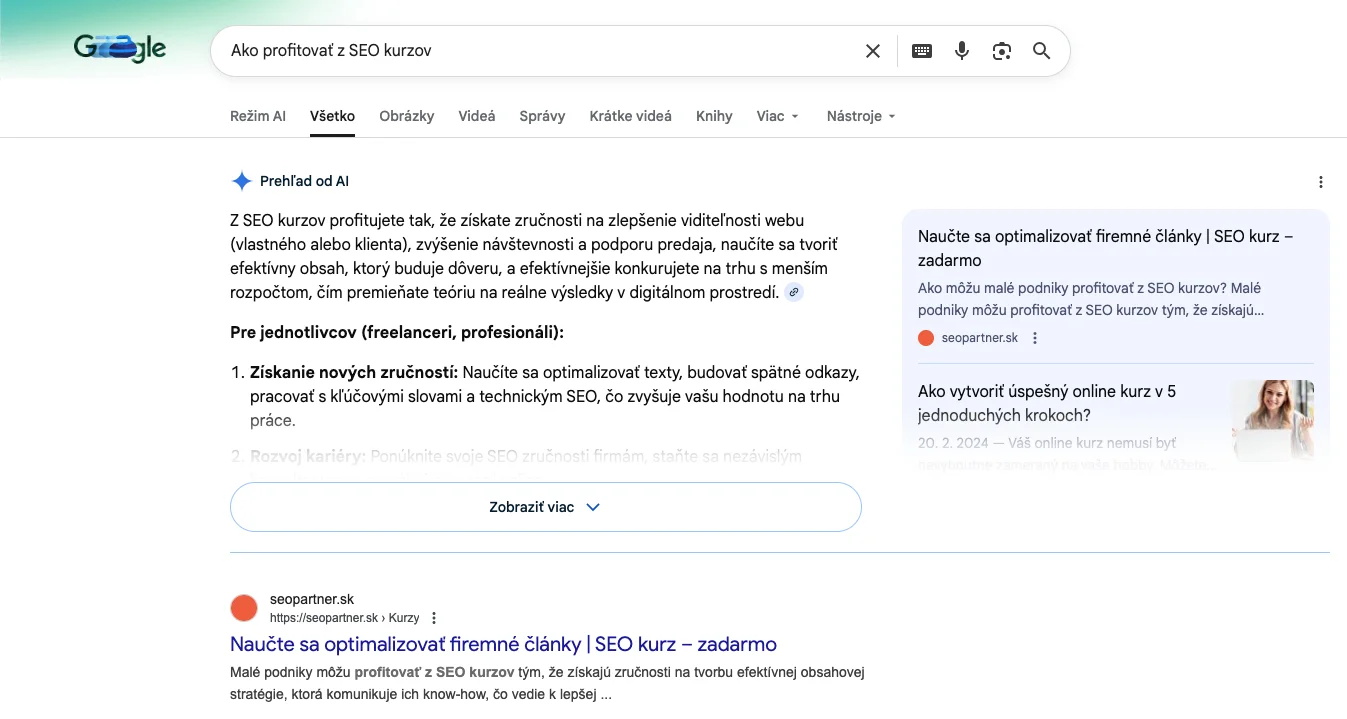Screen dimensions: 1347x719
Task: Expand the Viac dropdown menu
Action: (777, 116)
